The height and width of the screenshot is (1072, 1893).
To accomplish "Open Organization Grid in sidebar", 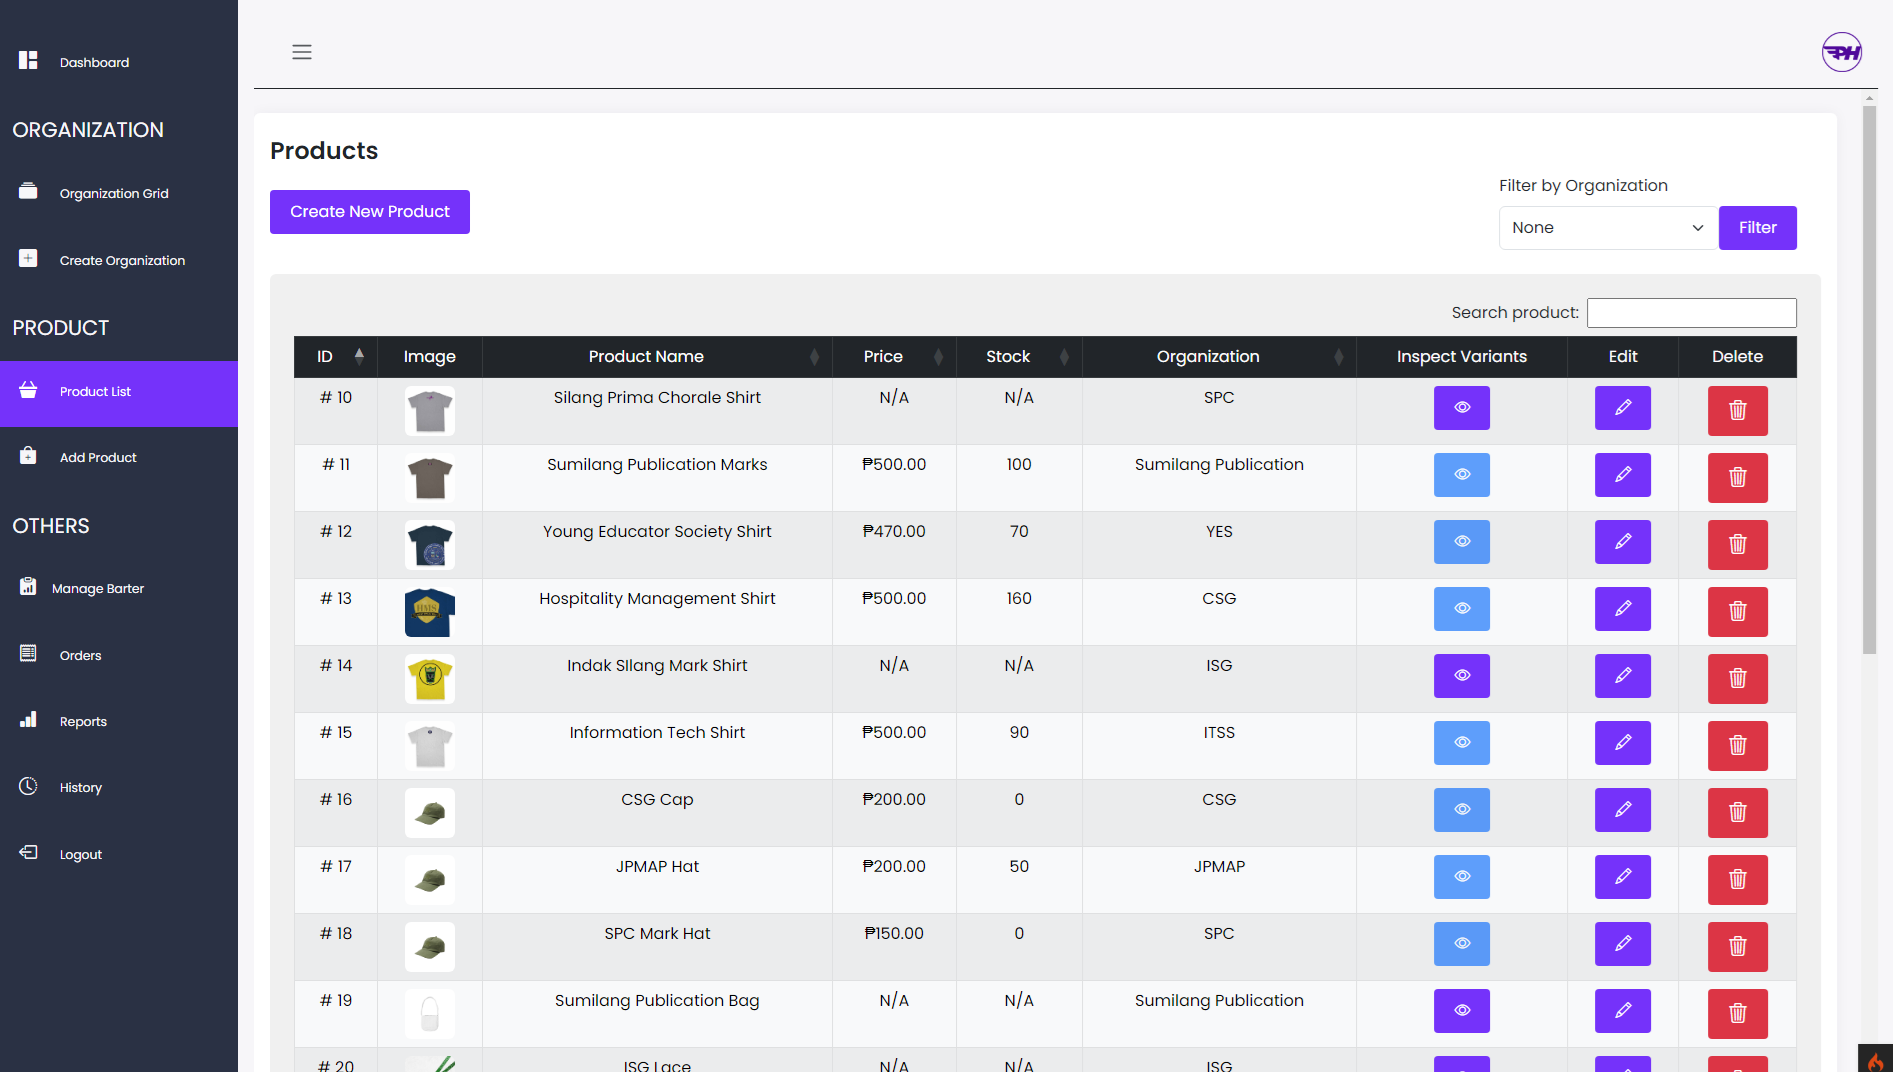I will [114, 194].
